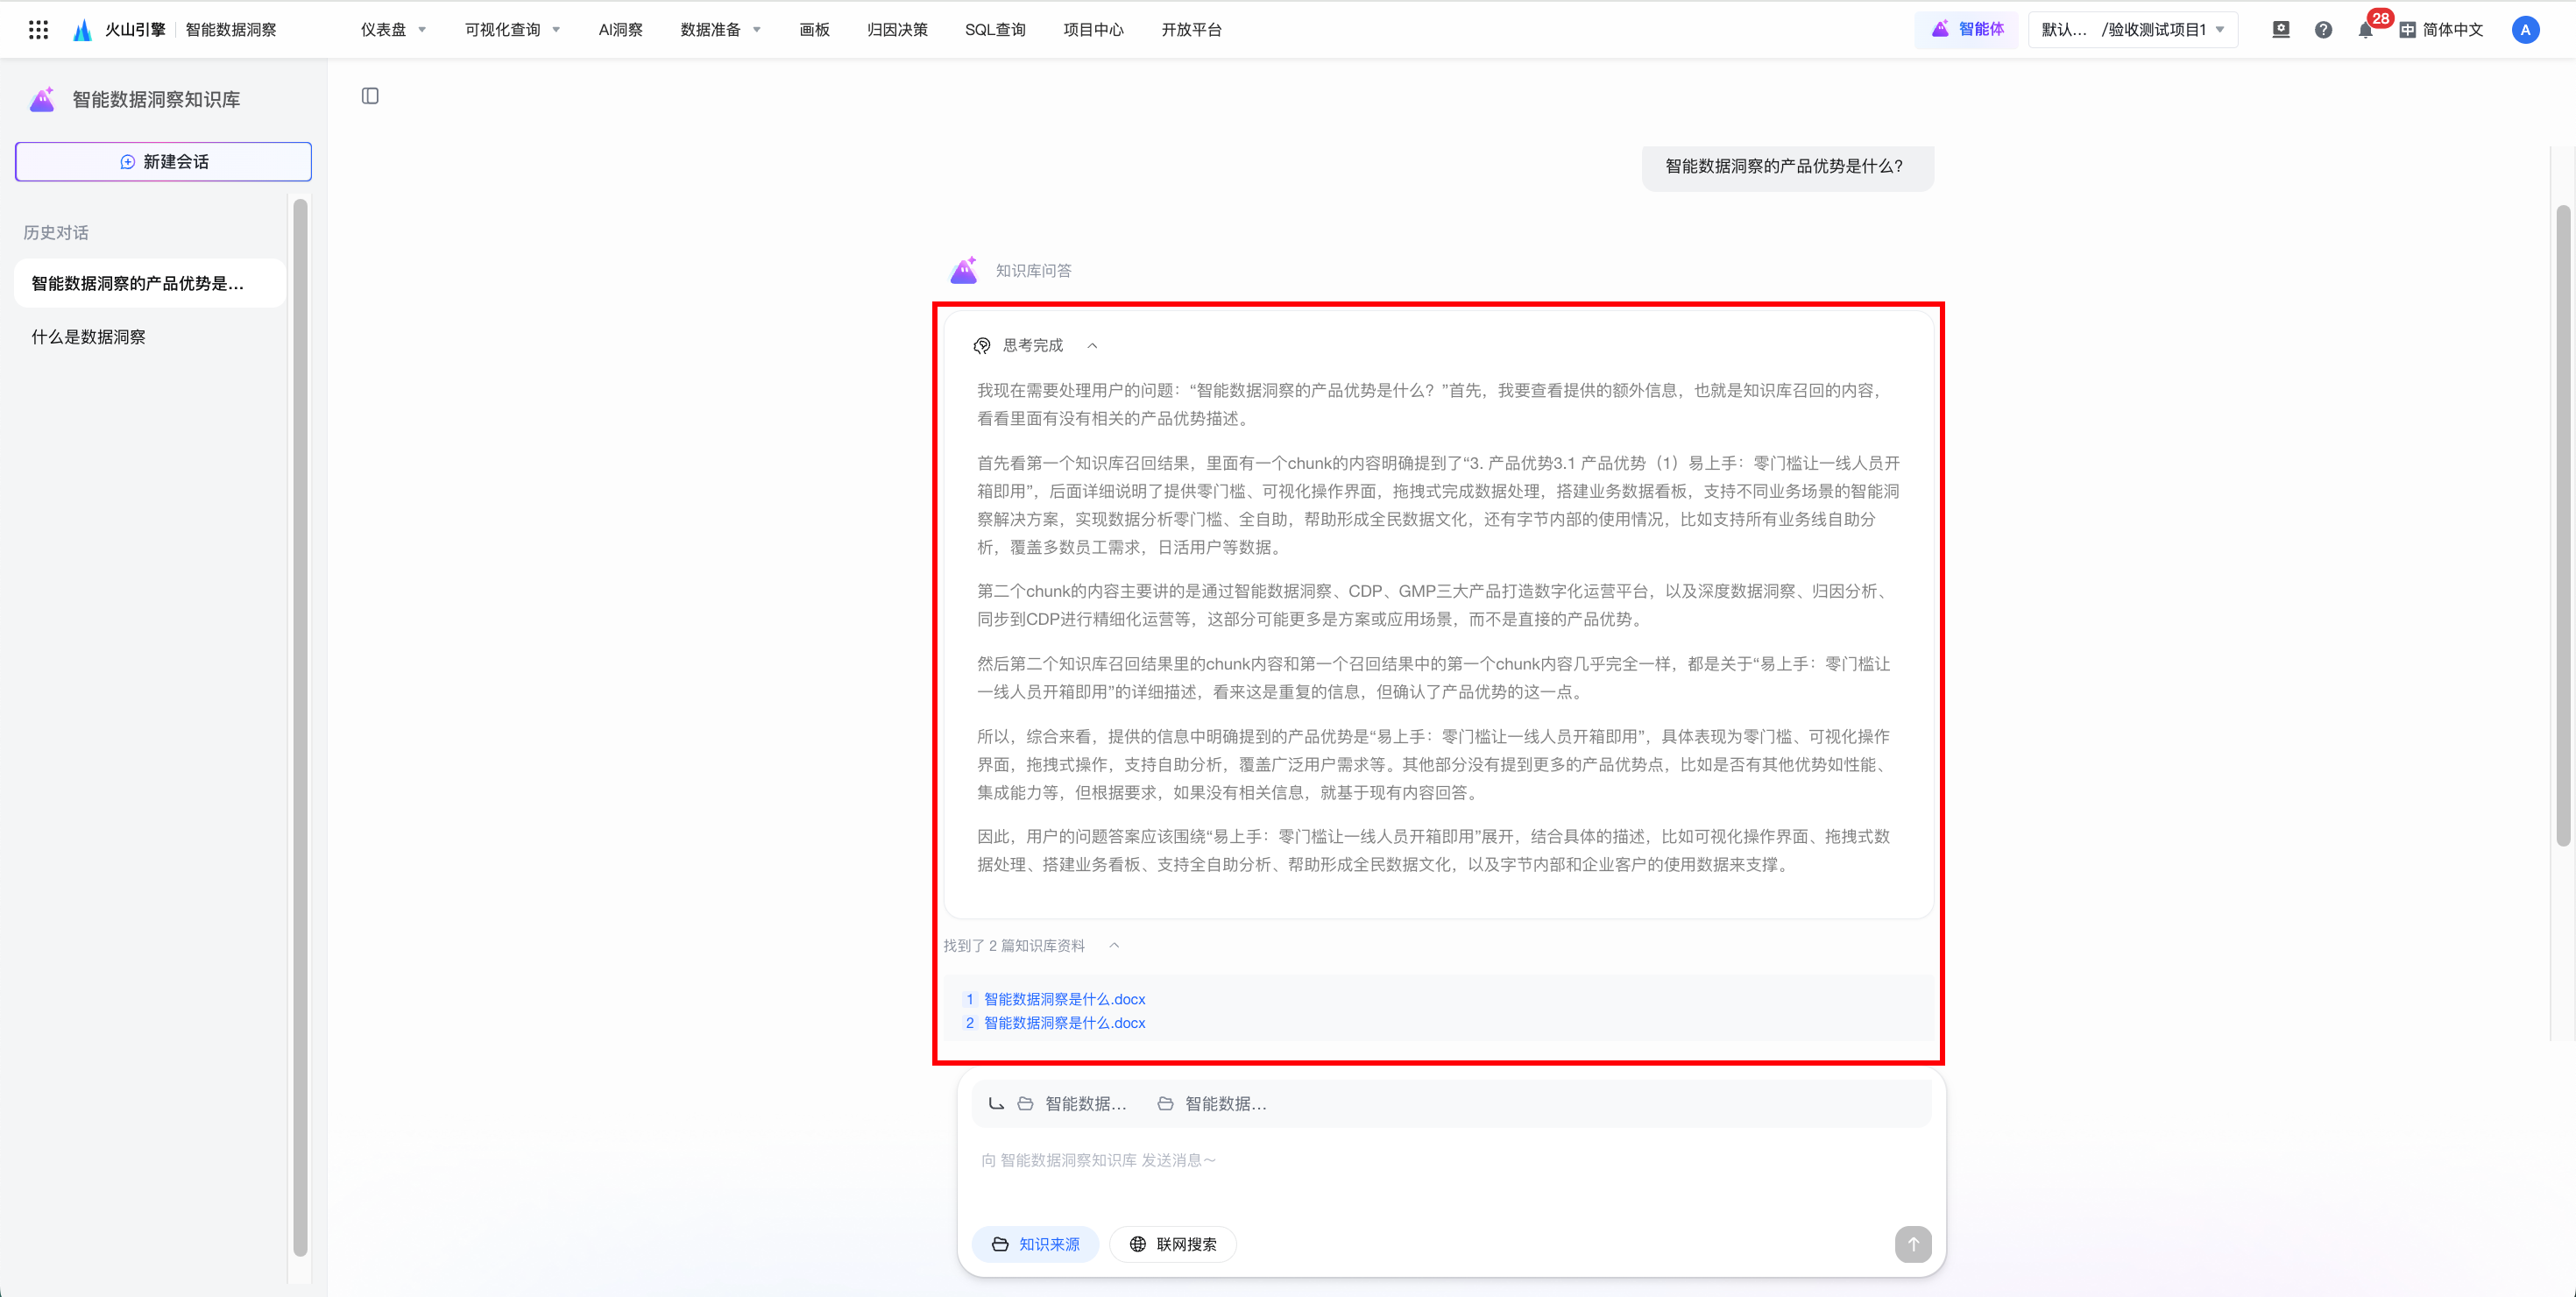2576x1297 pixels.
Task: Toggle the 知识来源 option
Action: (x=1035, y=1244)
